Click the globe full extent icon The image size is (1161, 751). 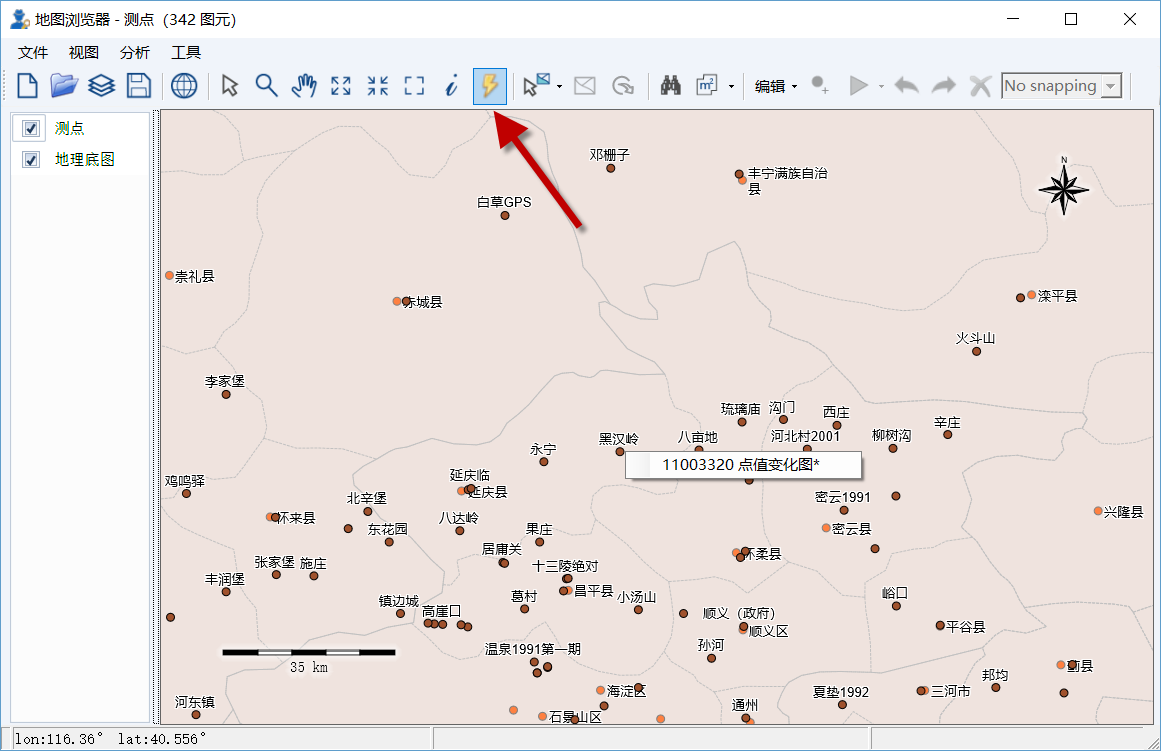coord(184,86)
